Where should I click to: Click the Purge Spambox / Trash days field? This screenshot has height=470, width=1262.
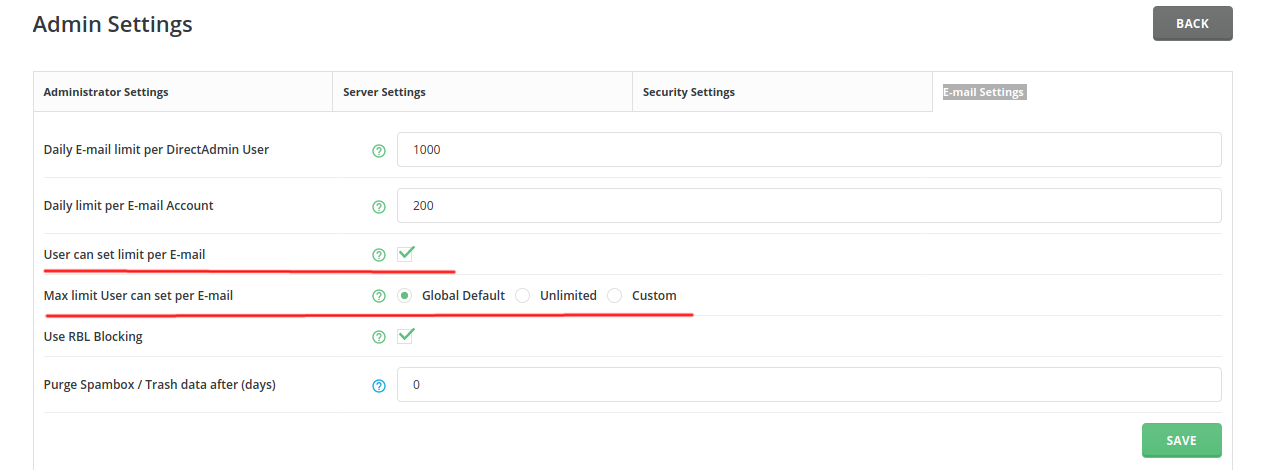click(x=808, y=385)
